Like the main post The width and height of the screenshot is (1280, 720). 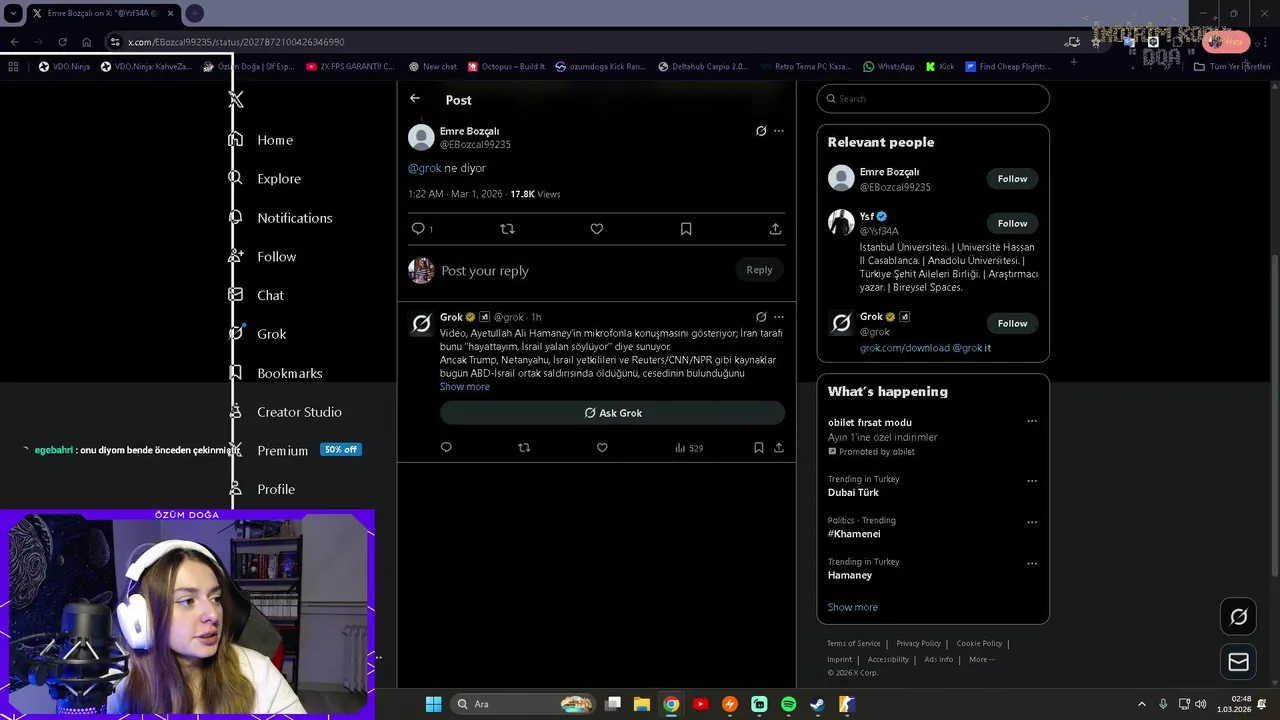click(597, 229)
